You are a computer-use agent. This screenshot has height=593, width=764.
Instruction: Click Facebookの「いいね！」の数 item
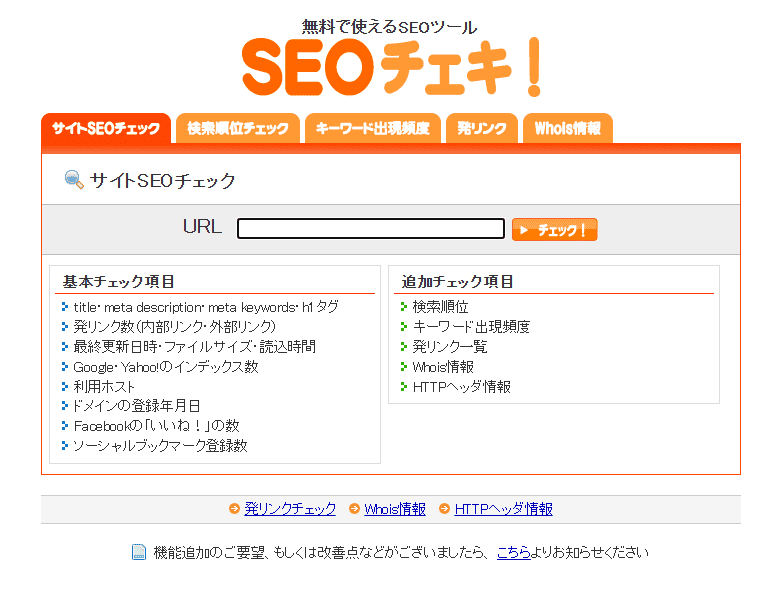point(156,425)
